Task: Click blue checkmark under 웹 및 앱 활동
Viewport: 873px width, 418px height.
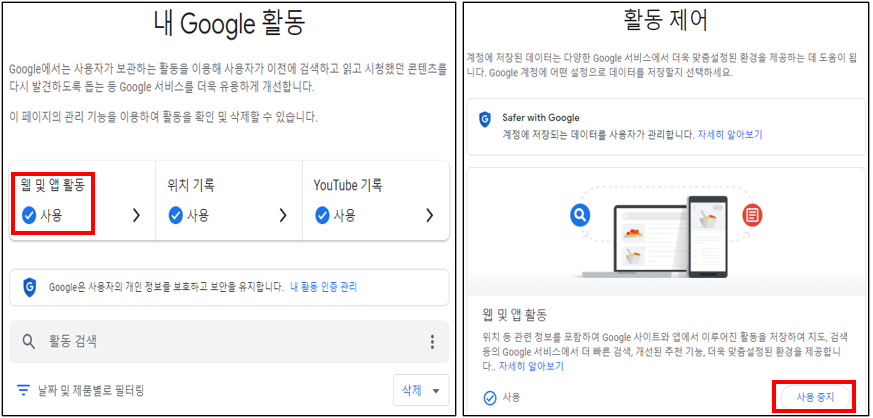Action: [29, 215]
